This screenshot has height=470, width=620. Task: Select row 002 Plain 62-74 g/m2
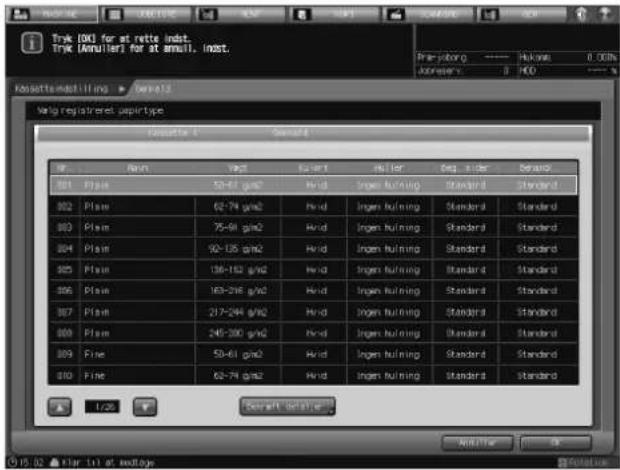313,206
